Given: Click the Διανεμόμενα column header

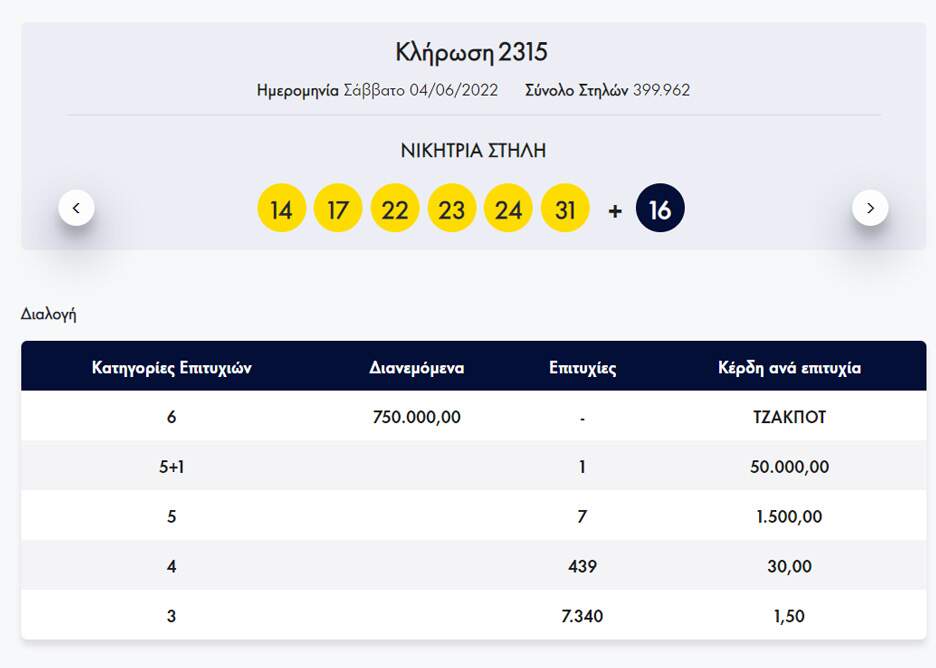Looking at the screenshot, I should (x=416, y=368).
